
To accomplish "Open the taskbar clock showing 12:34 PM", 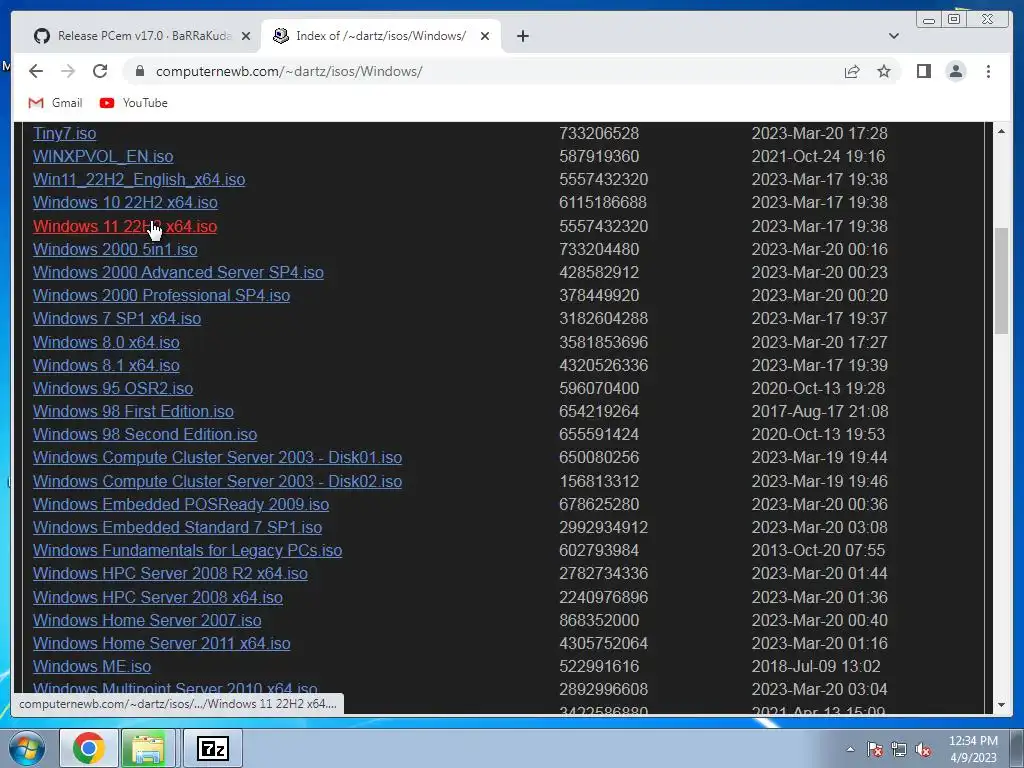I will coord(973,749).
